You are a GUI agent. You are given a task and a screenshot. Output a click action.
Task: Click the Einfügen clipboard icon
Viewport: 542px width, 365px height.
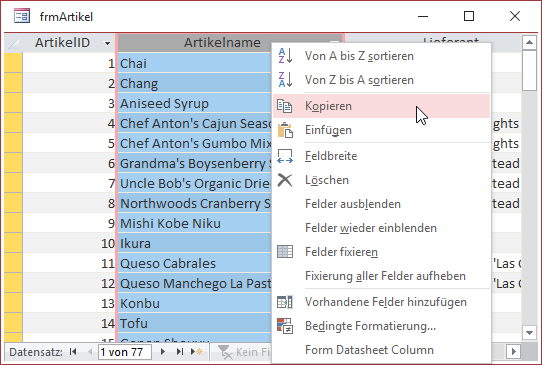[x=286, y=130]
